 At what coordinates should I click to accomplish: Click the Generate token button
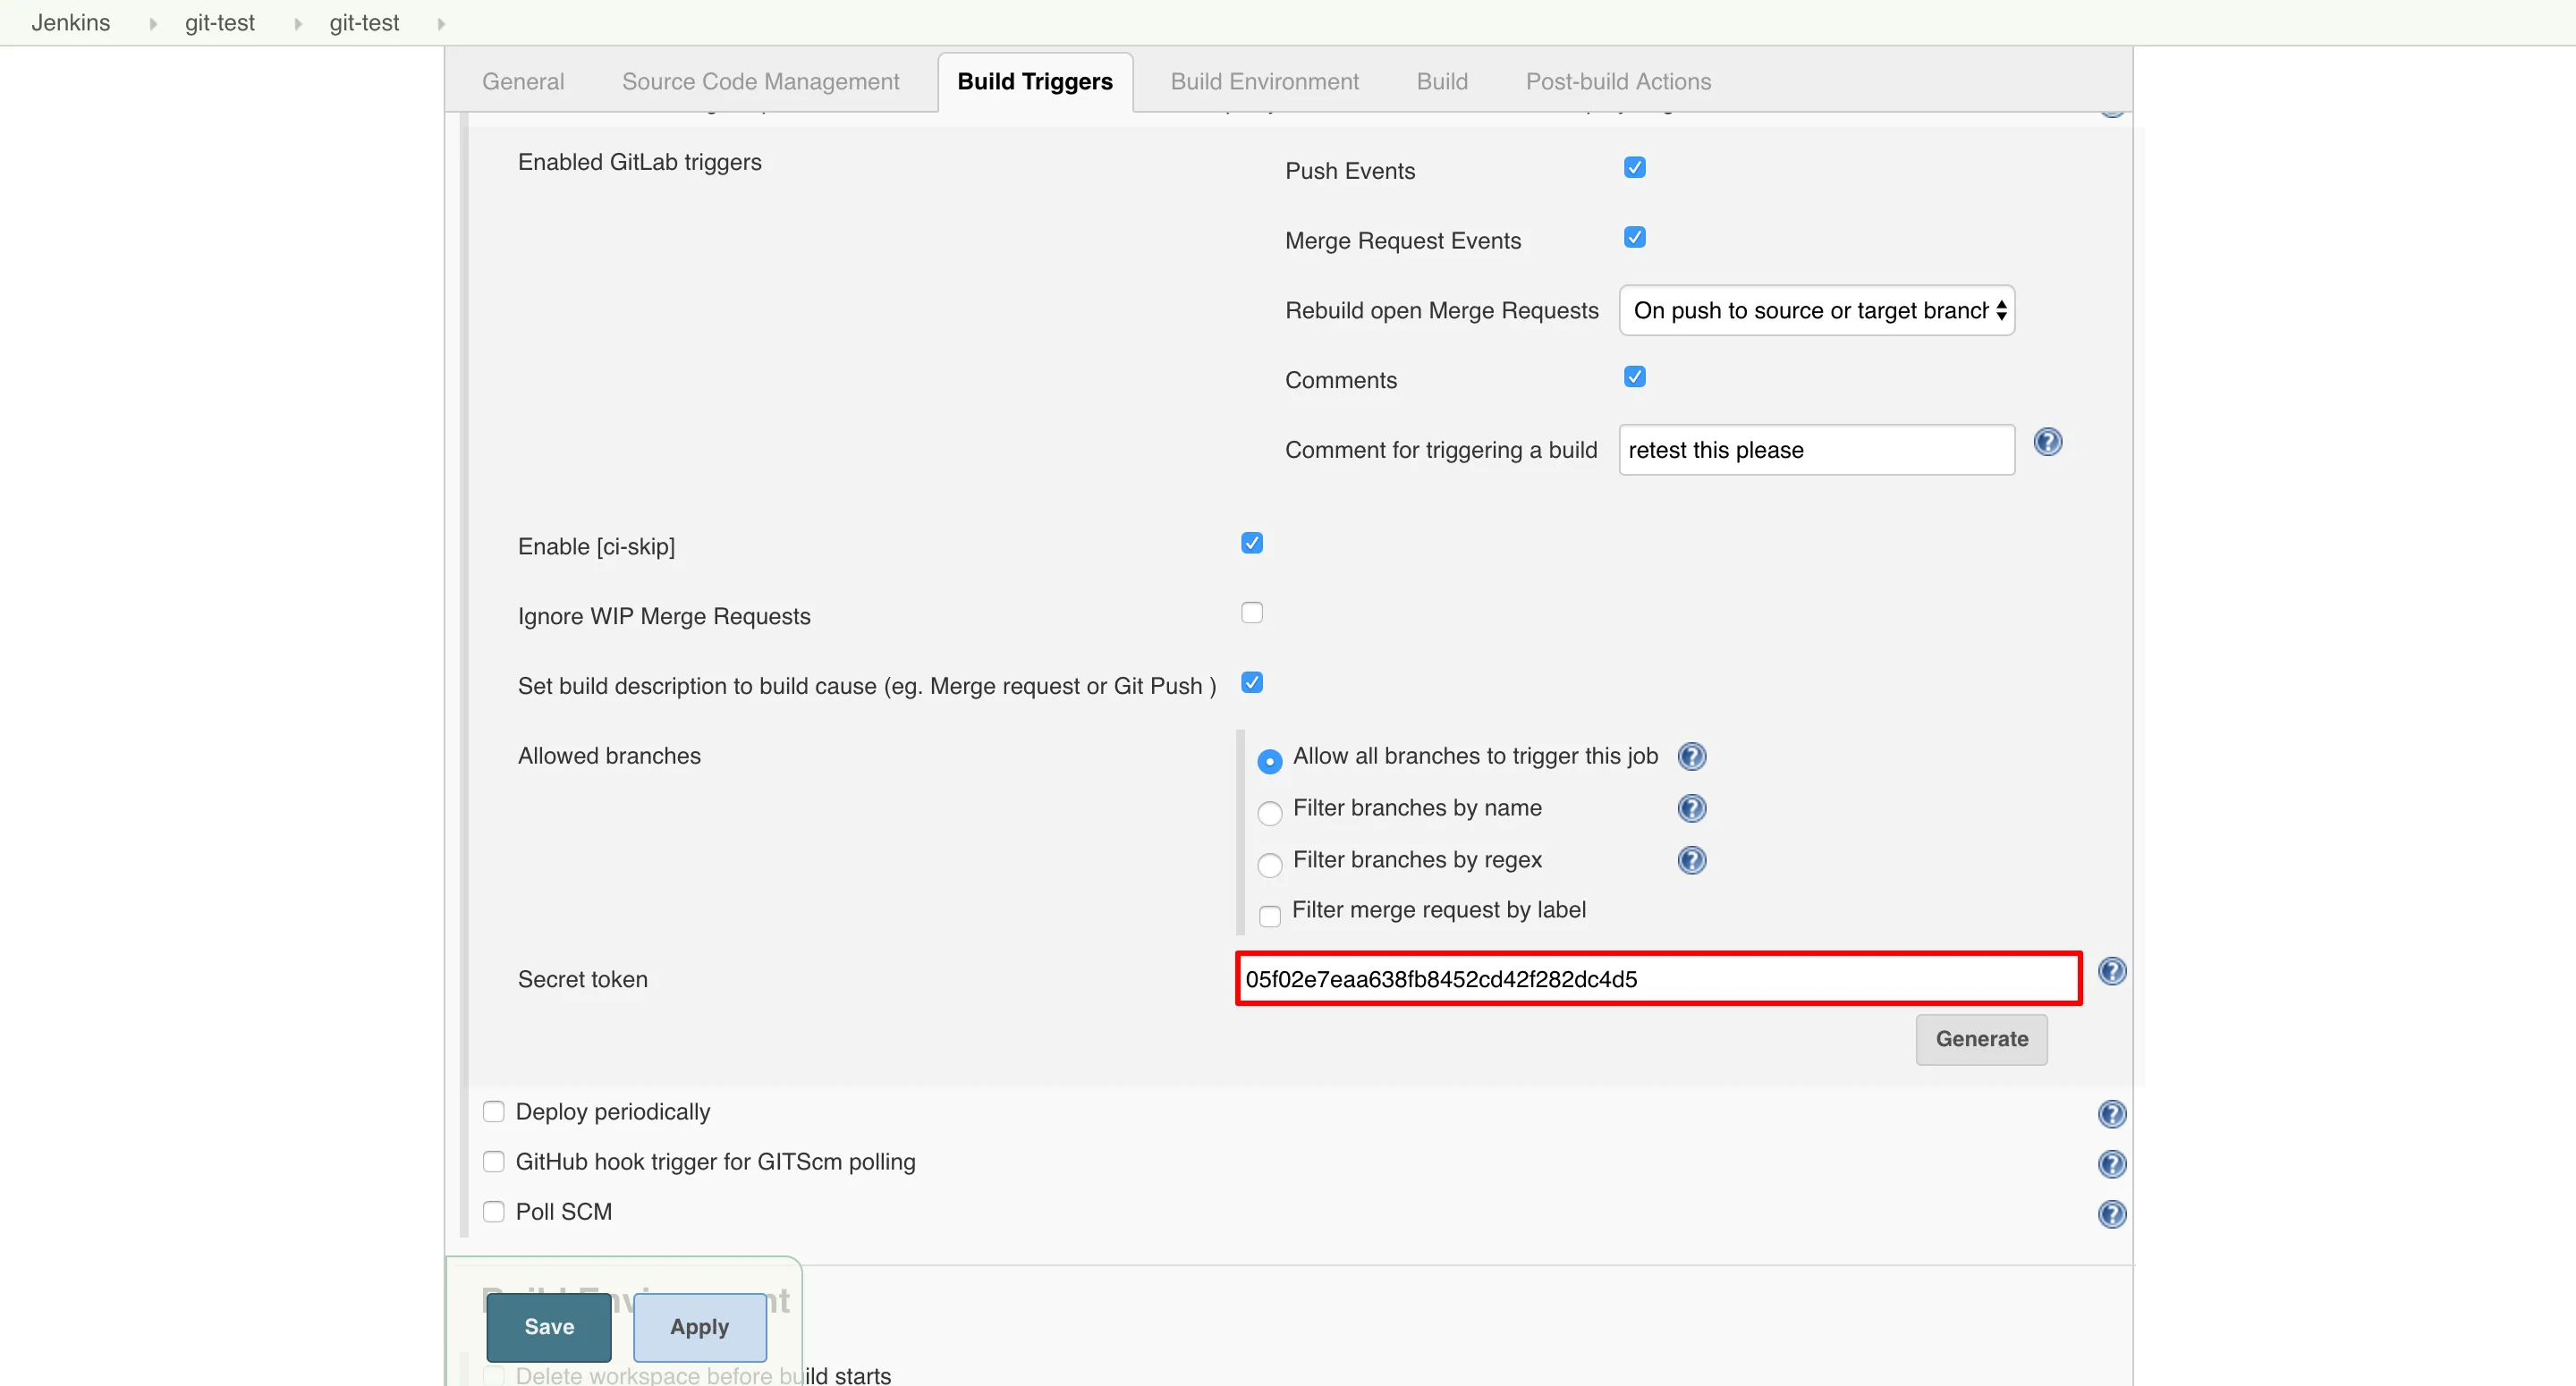(1980, 1039)
